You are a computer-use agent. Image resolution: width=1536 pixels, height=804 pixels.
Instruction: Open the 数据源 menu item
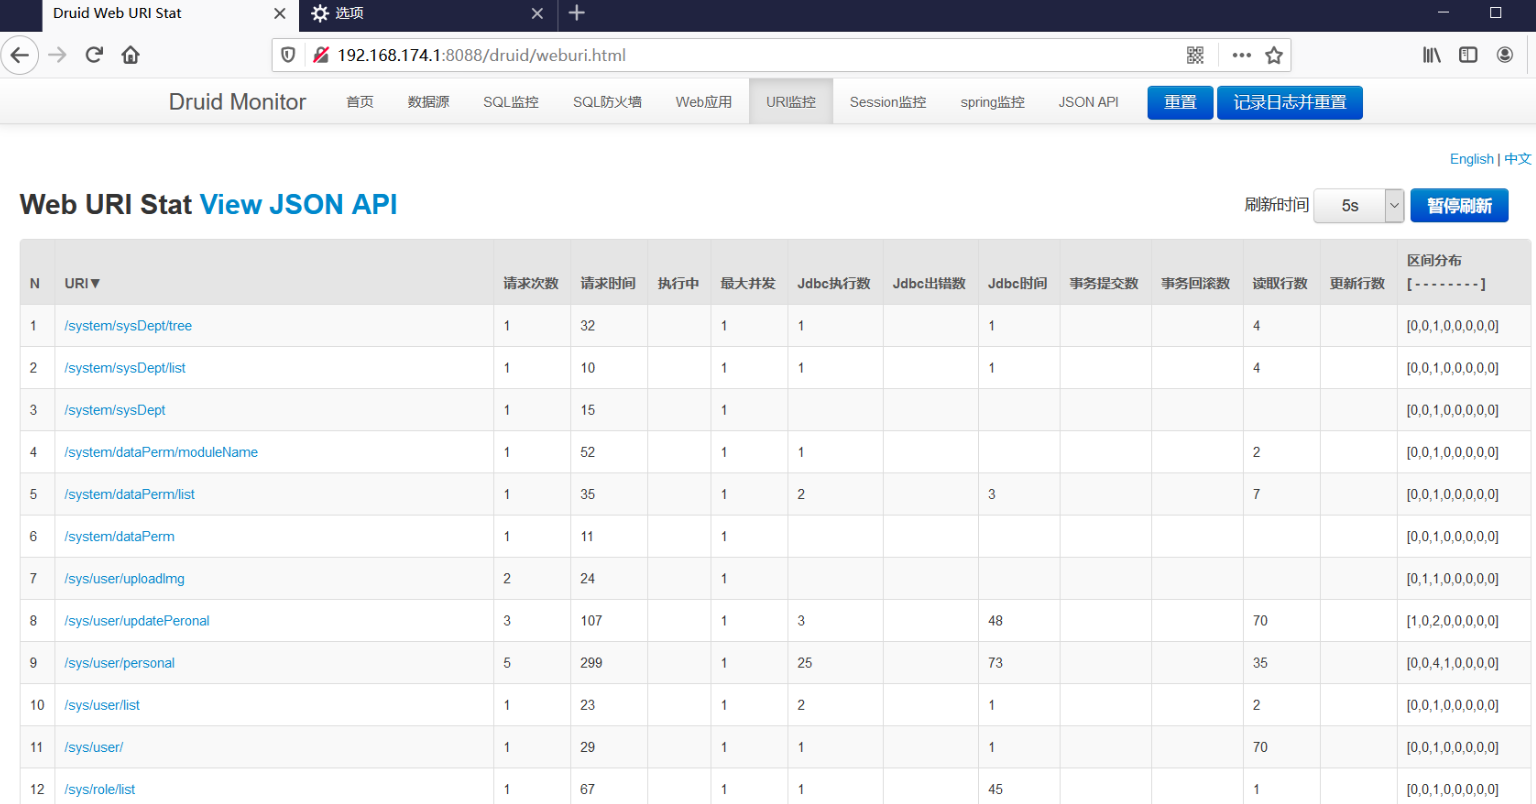tap(428, 102)
